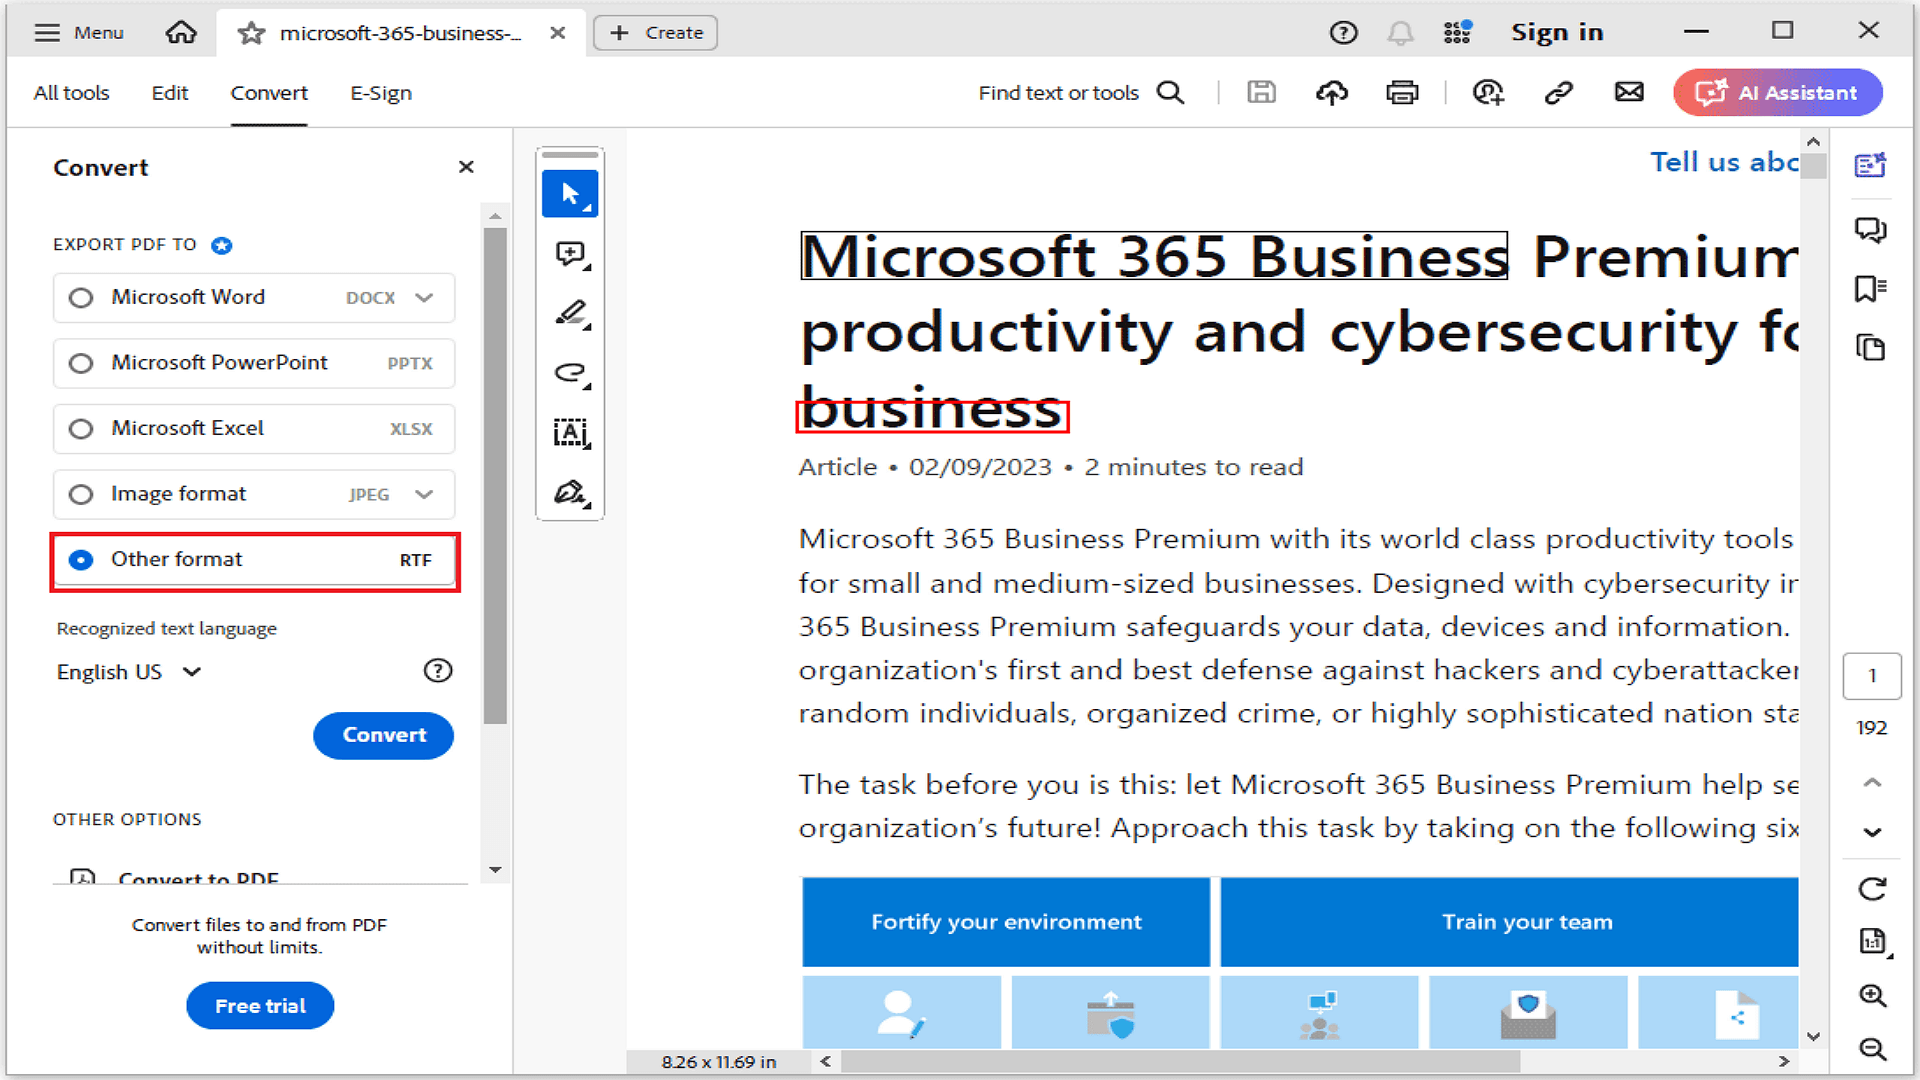Screen dimensions: 1920x1080
Task: Open the generative summary panel icon
Action: tap(1871, 165)
